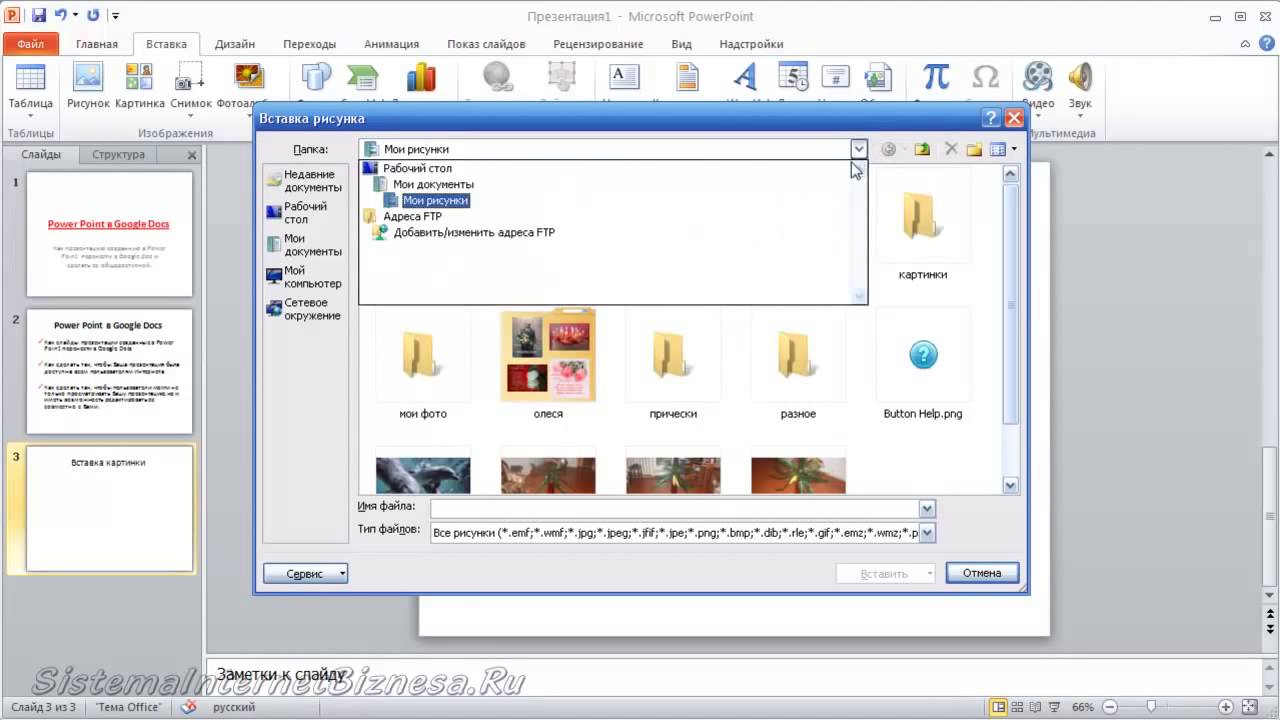The height and width of the screenshot is (720, 1280).
Task: Switch to reading view in the status bar
Action: click(x=1035, y=707)
